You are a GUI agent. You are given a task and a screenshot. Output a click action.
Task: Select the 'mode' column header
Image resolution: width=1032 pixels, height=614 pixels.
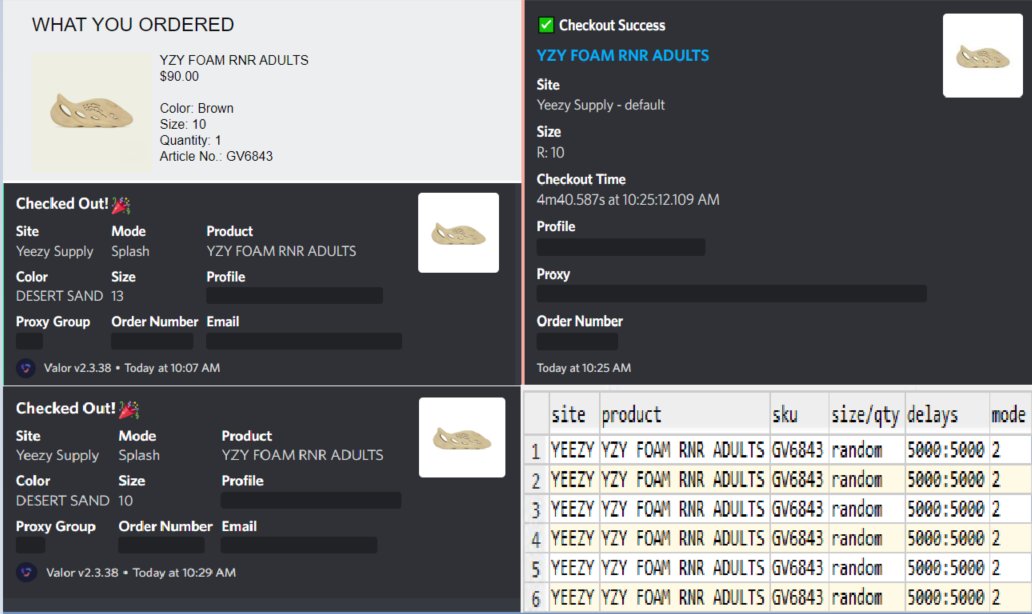click(x=1010, y=415)
